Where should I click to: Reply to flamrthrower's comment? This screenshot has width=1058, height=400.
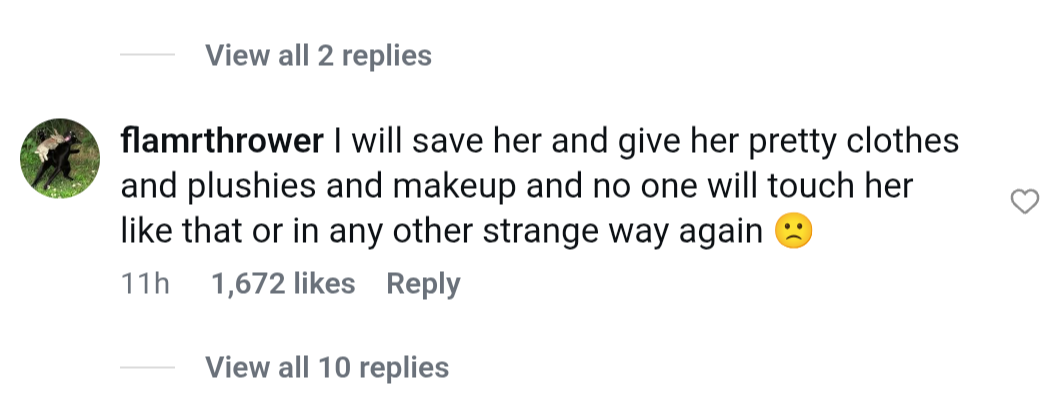click(x=423, y=284)
